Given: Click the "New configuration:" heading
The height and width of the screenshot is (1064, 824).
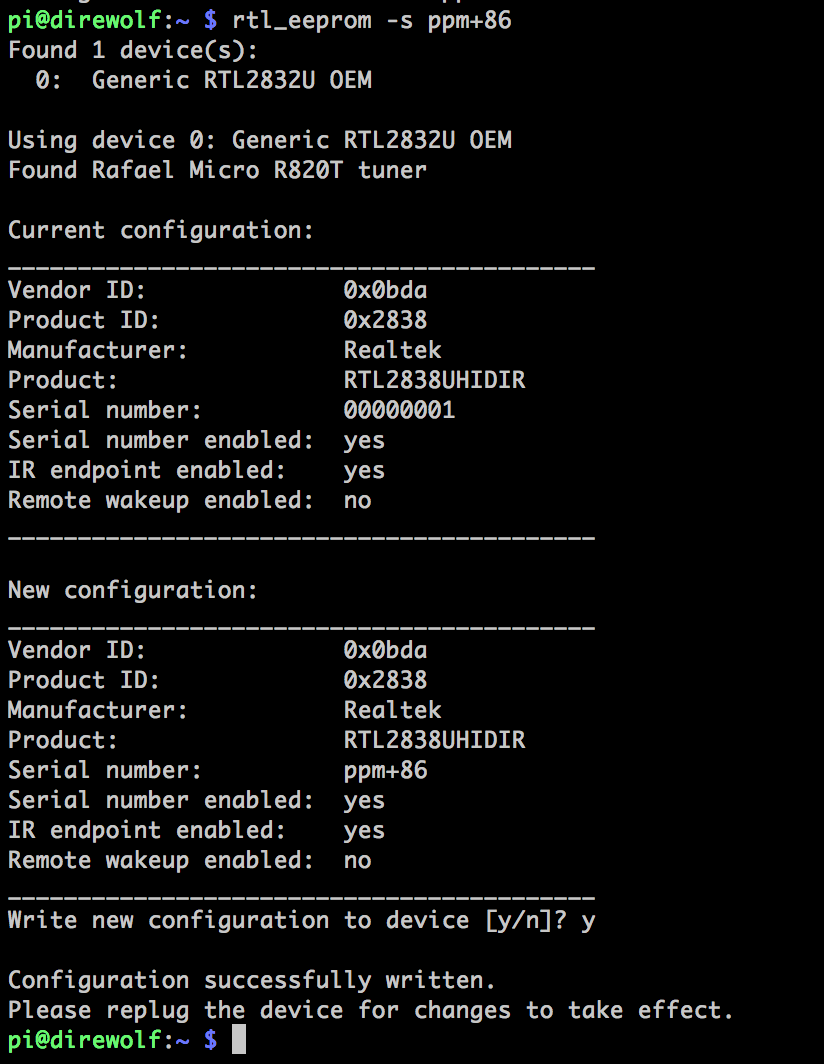Looking at the screenshot, I should pyautogui.click(x=132, y=590).
